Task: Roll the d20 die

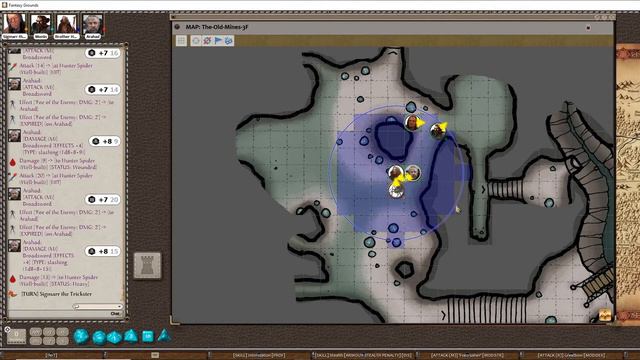Action: 81,336
